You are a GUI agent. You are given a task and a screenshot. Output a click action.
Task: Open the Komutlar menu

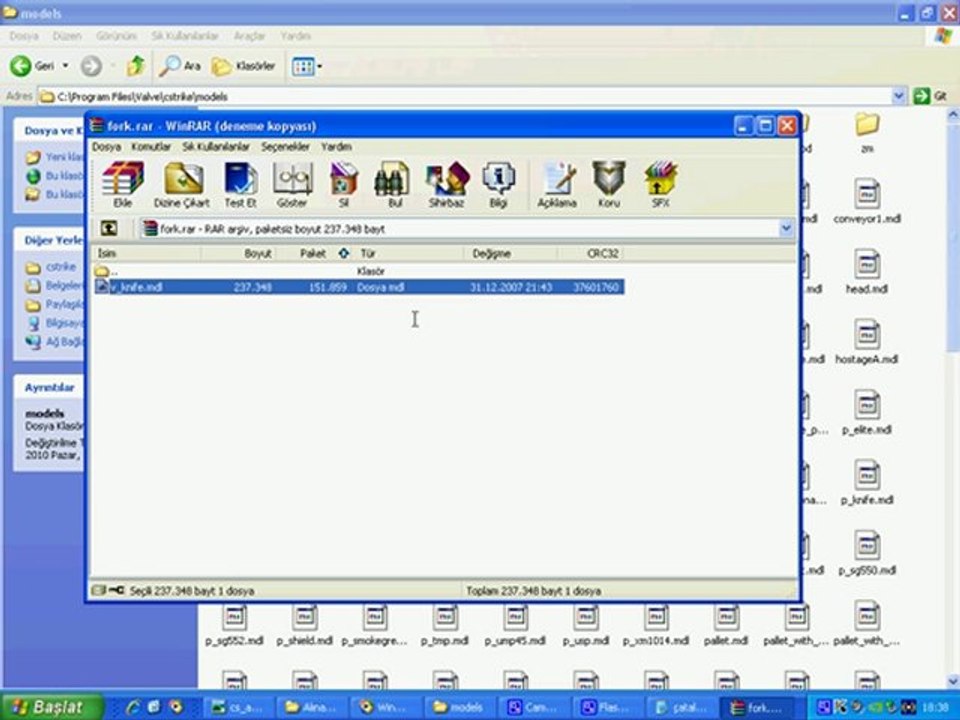coord(151,146)
